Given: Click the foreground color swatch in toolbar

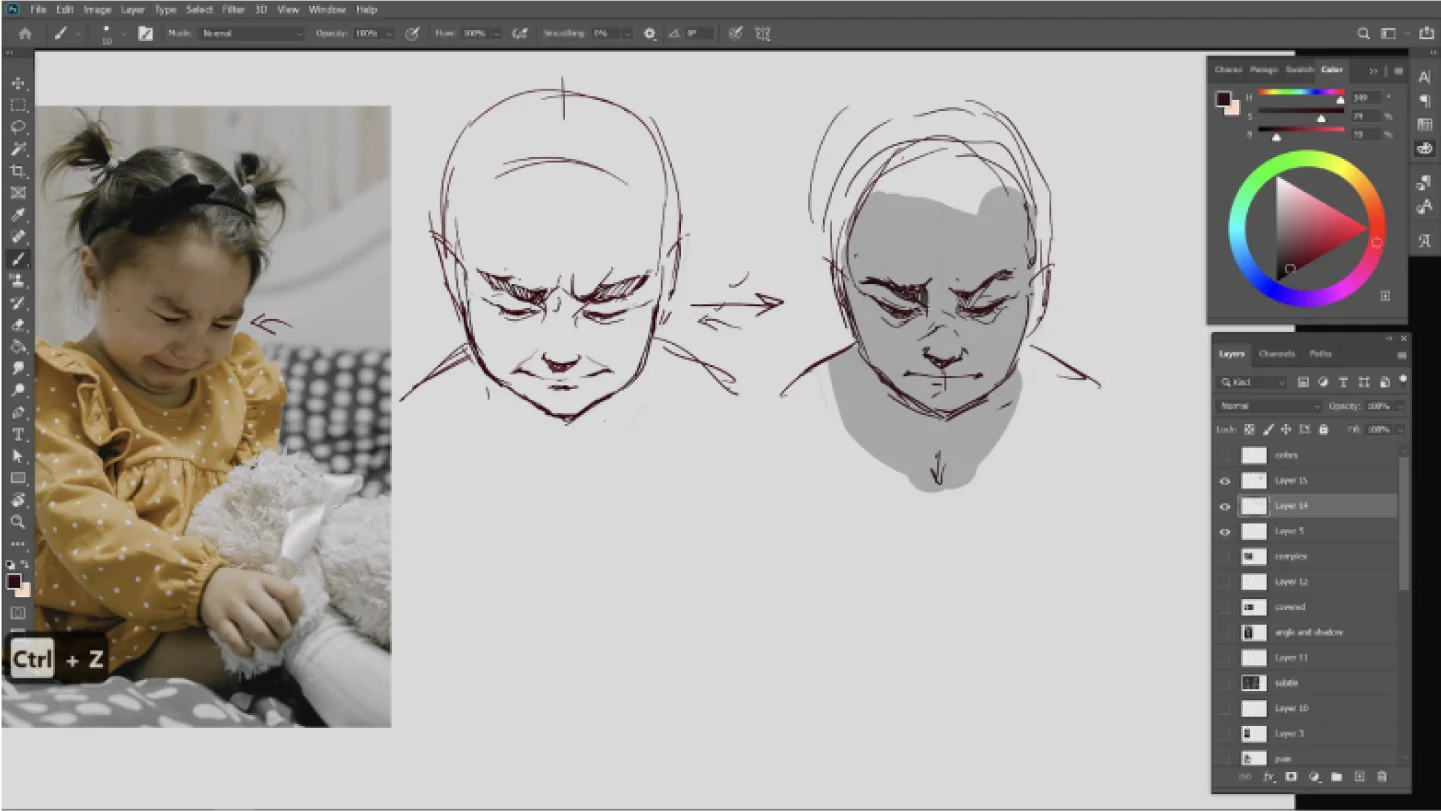Looking at the screenshot, I should click(x=14, y=581).
